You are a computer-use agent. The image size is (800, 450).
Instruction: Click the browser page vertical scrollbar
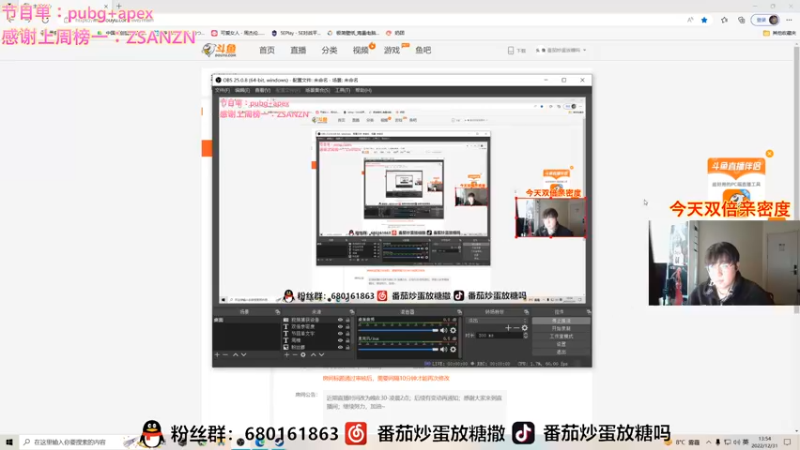point(796,179)
